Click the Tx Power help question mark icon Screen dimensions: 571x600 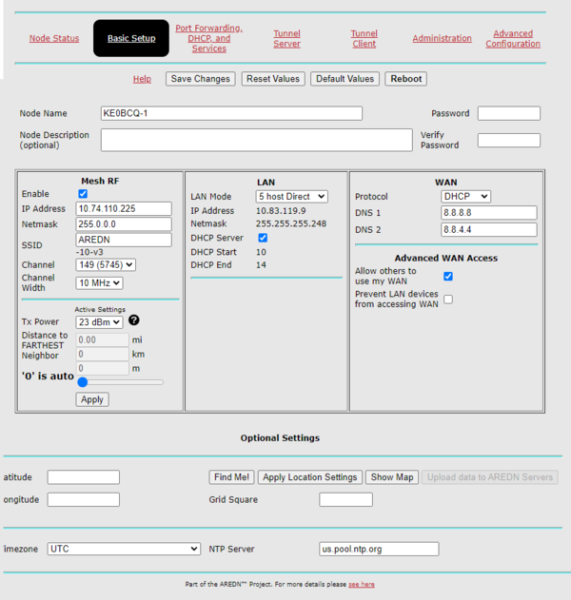click(x=134, y=320)
